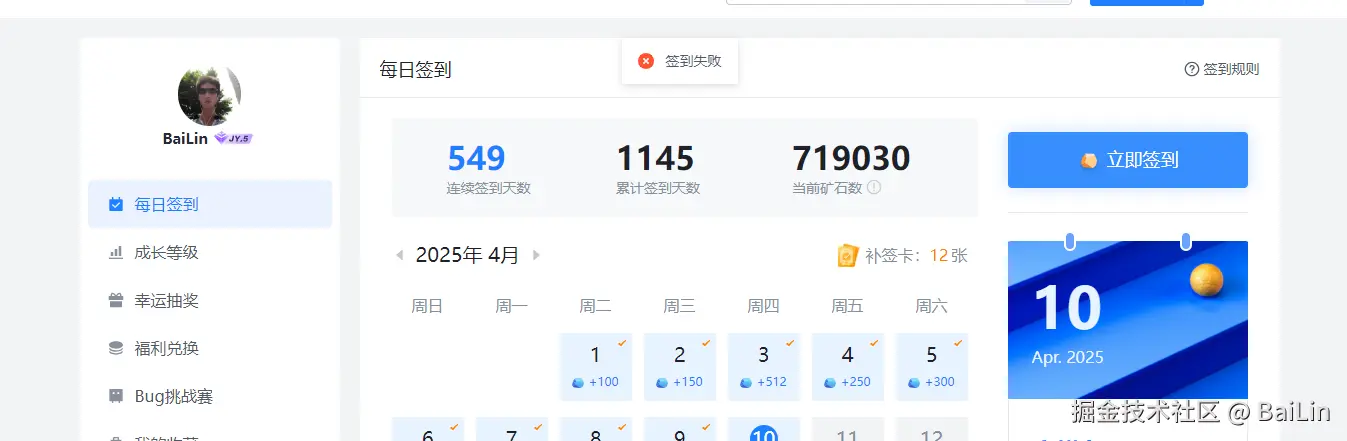
Task: Click the info icon beside 当前矿石数
Action: point(874,187)
